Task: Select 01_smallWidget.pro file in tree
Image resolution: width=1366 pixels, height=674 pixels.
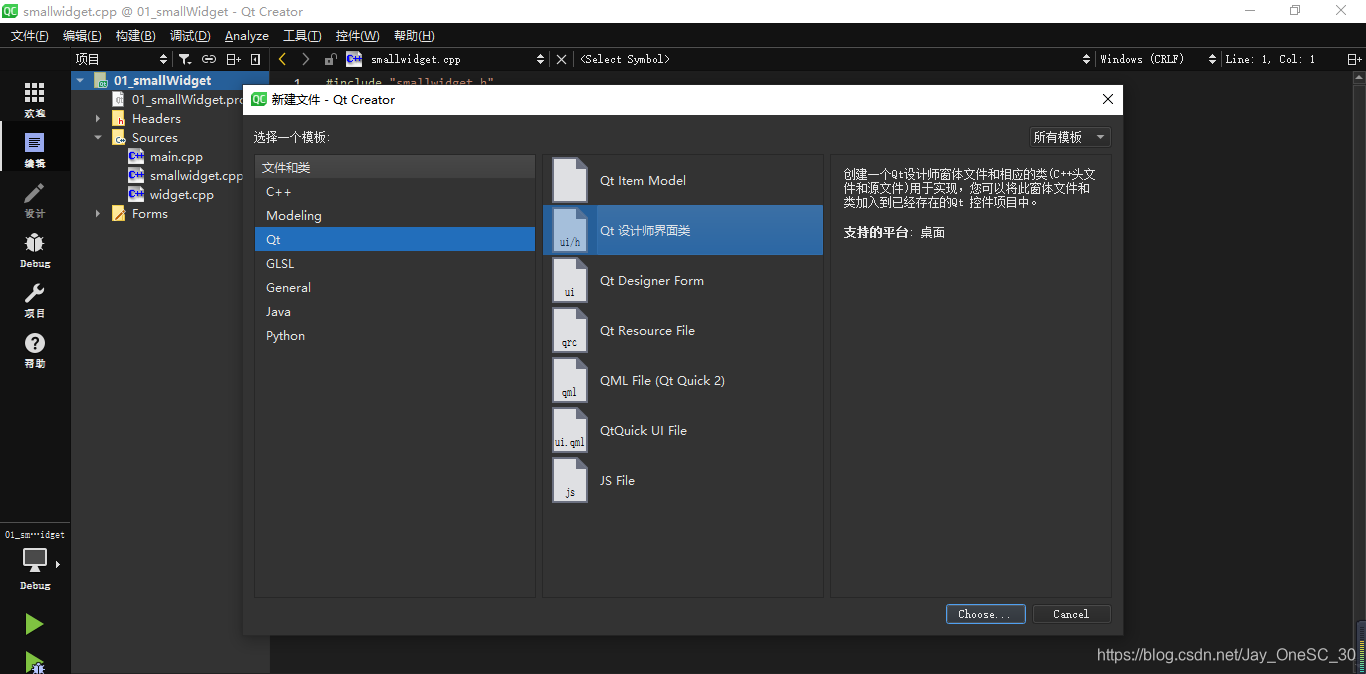Action: click(187, 99)
